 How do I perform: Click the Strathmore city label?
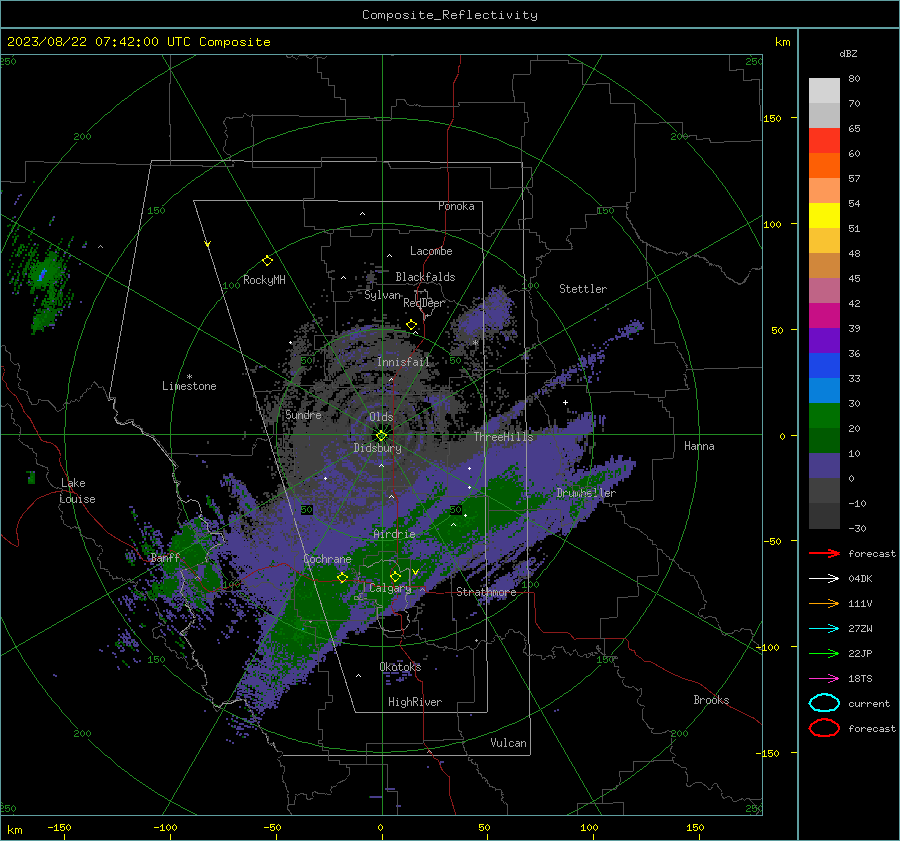486,592
